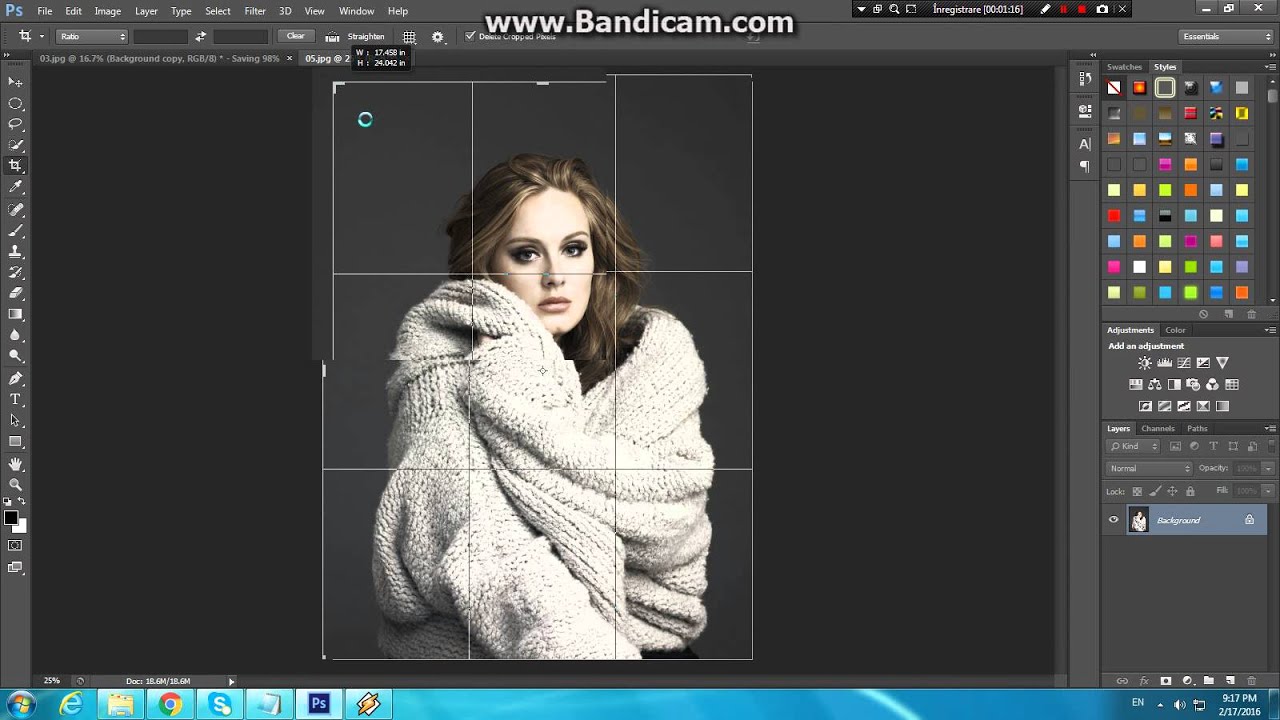Open the Select menu
1280x720 pixels.
(x=218, y=11)
